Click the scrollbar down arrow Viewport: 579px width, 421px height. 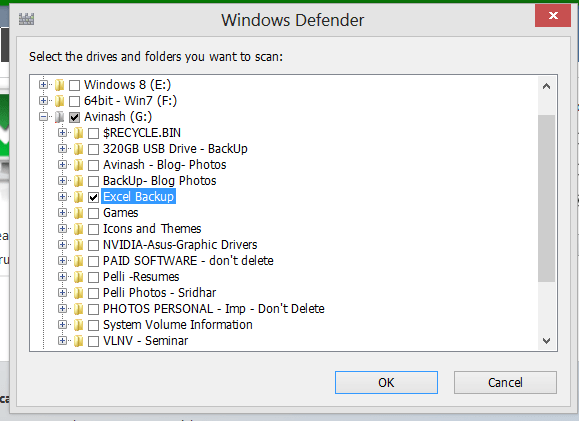547,340
